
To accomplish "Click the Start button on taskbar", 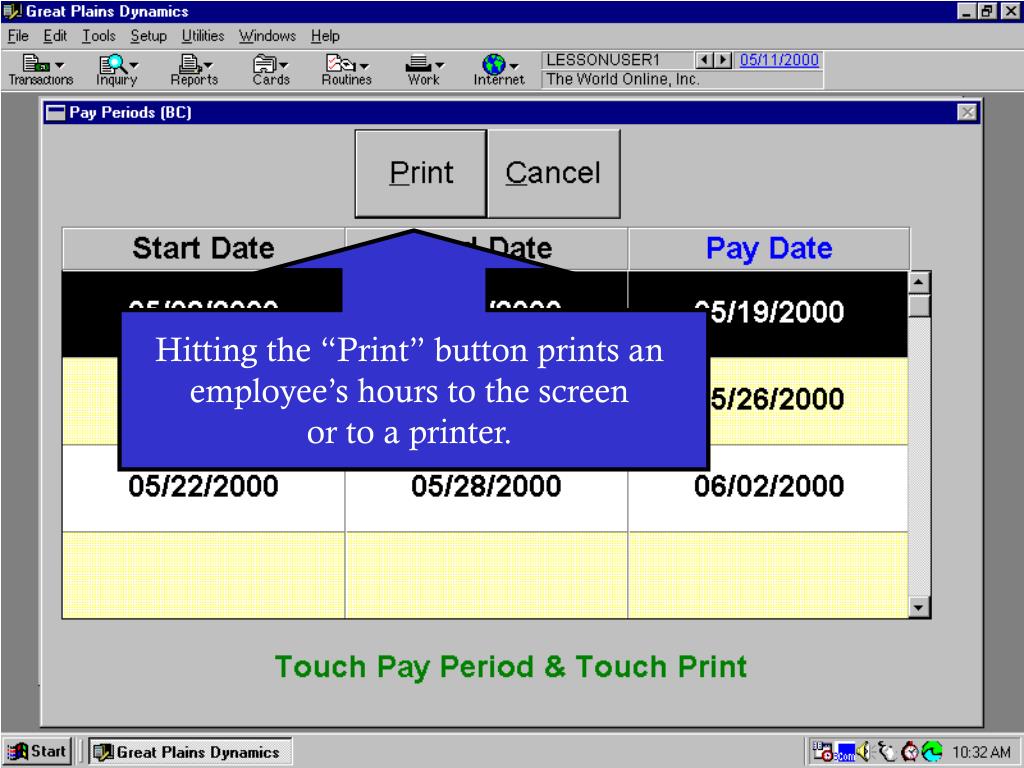I will 37,751.
